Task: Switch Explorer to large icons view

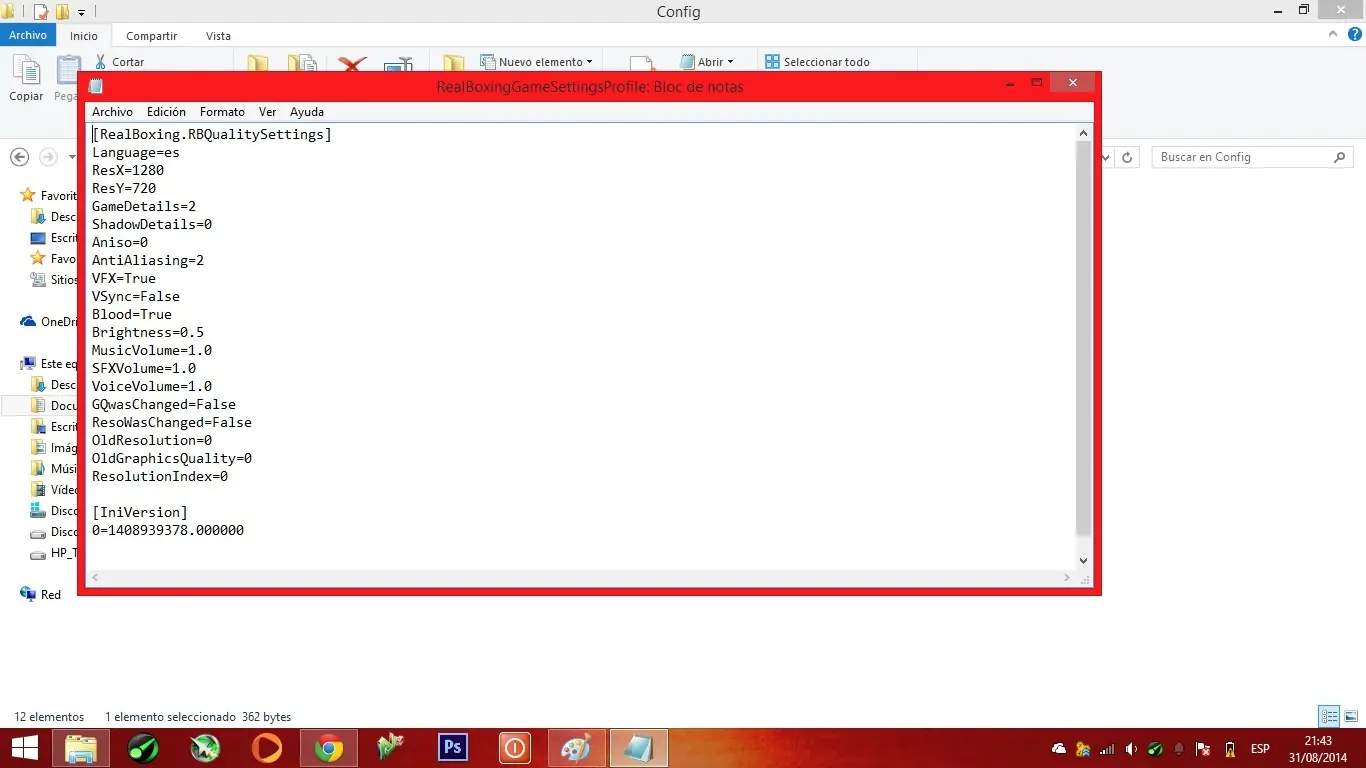Action: click(x=1351, y=716)
